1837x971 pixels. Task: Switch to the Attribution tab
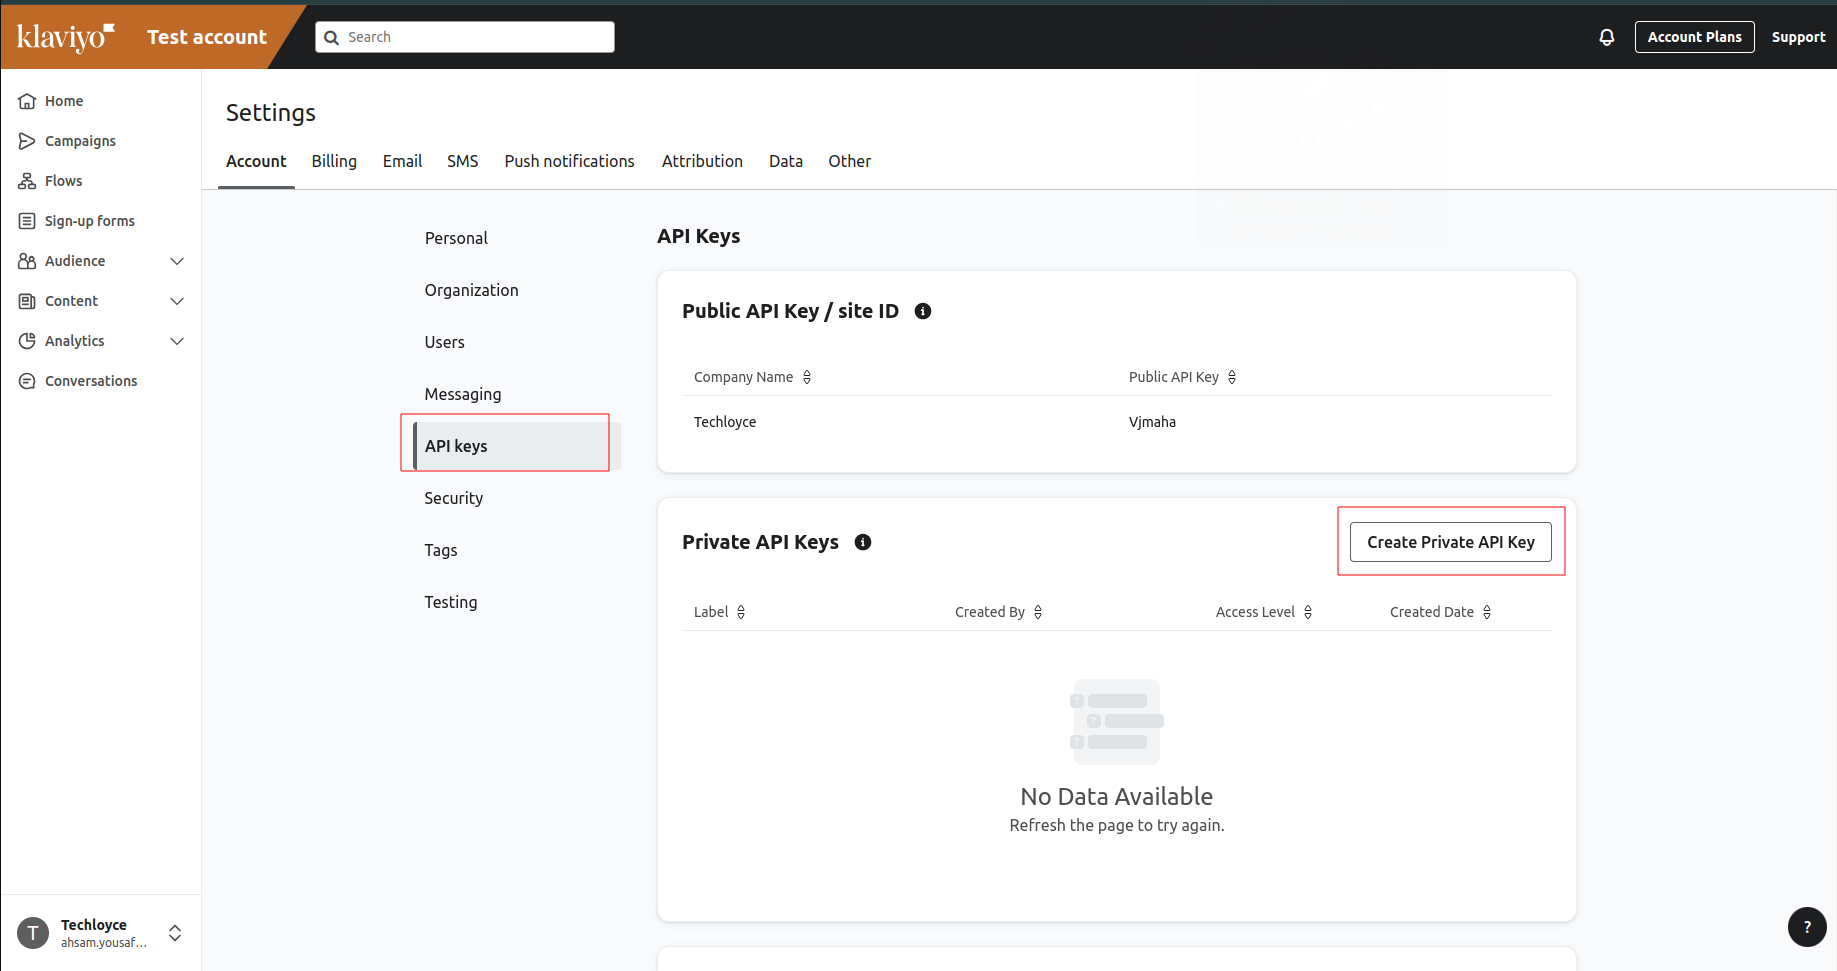[702, 161]
